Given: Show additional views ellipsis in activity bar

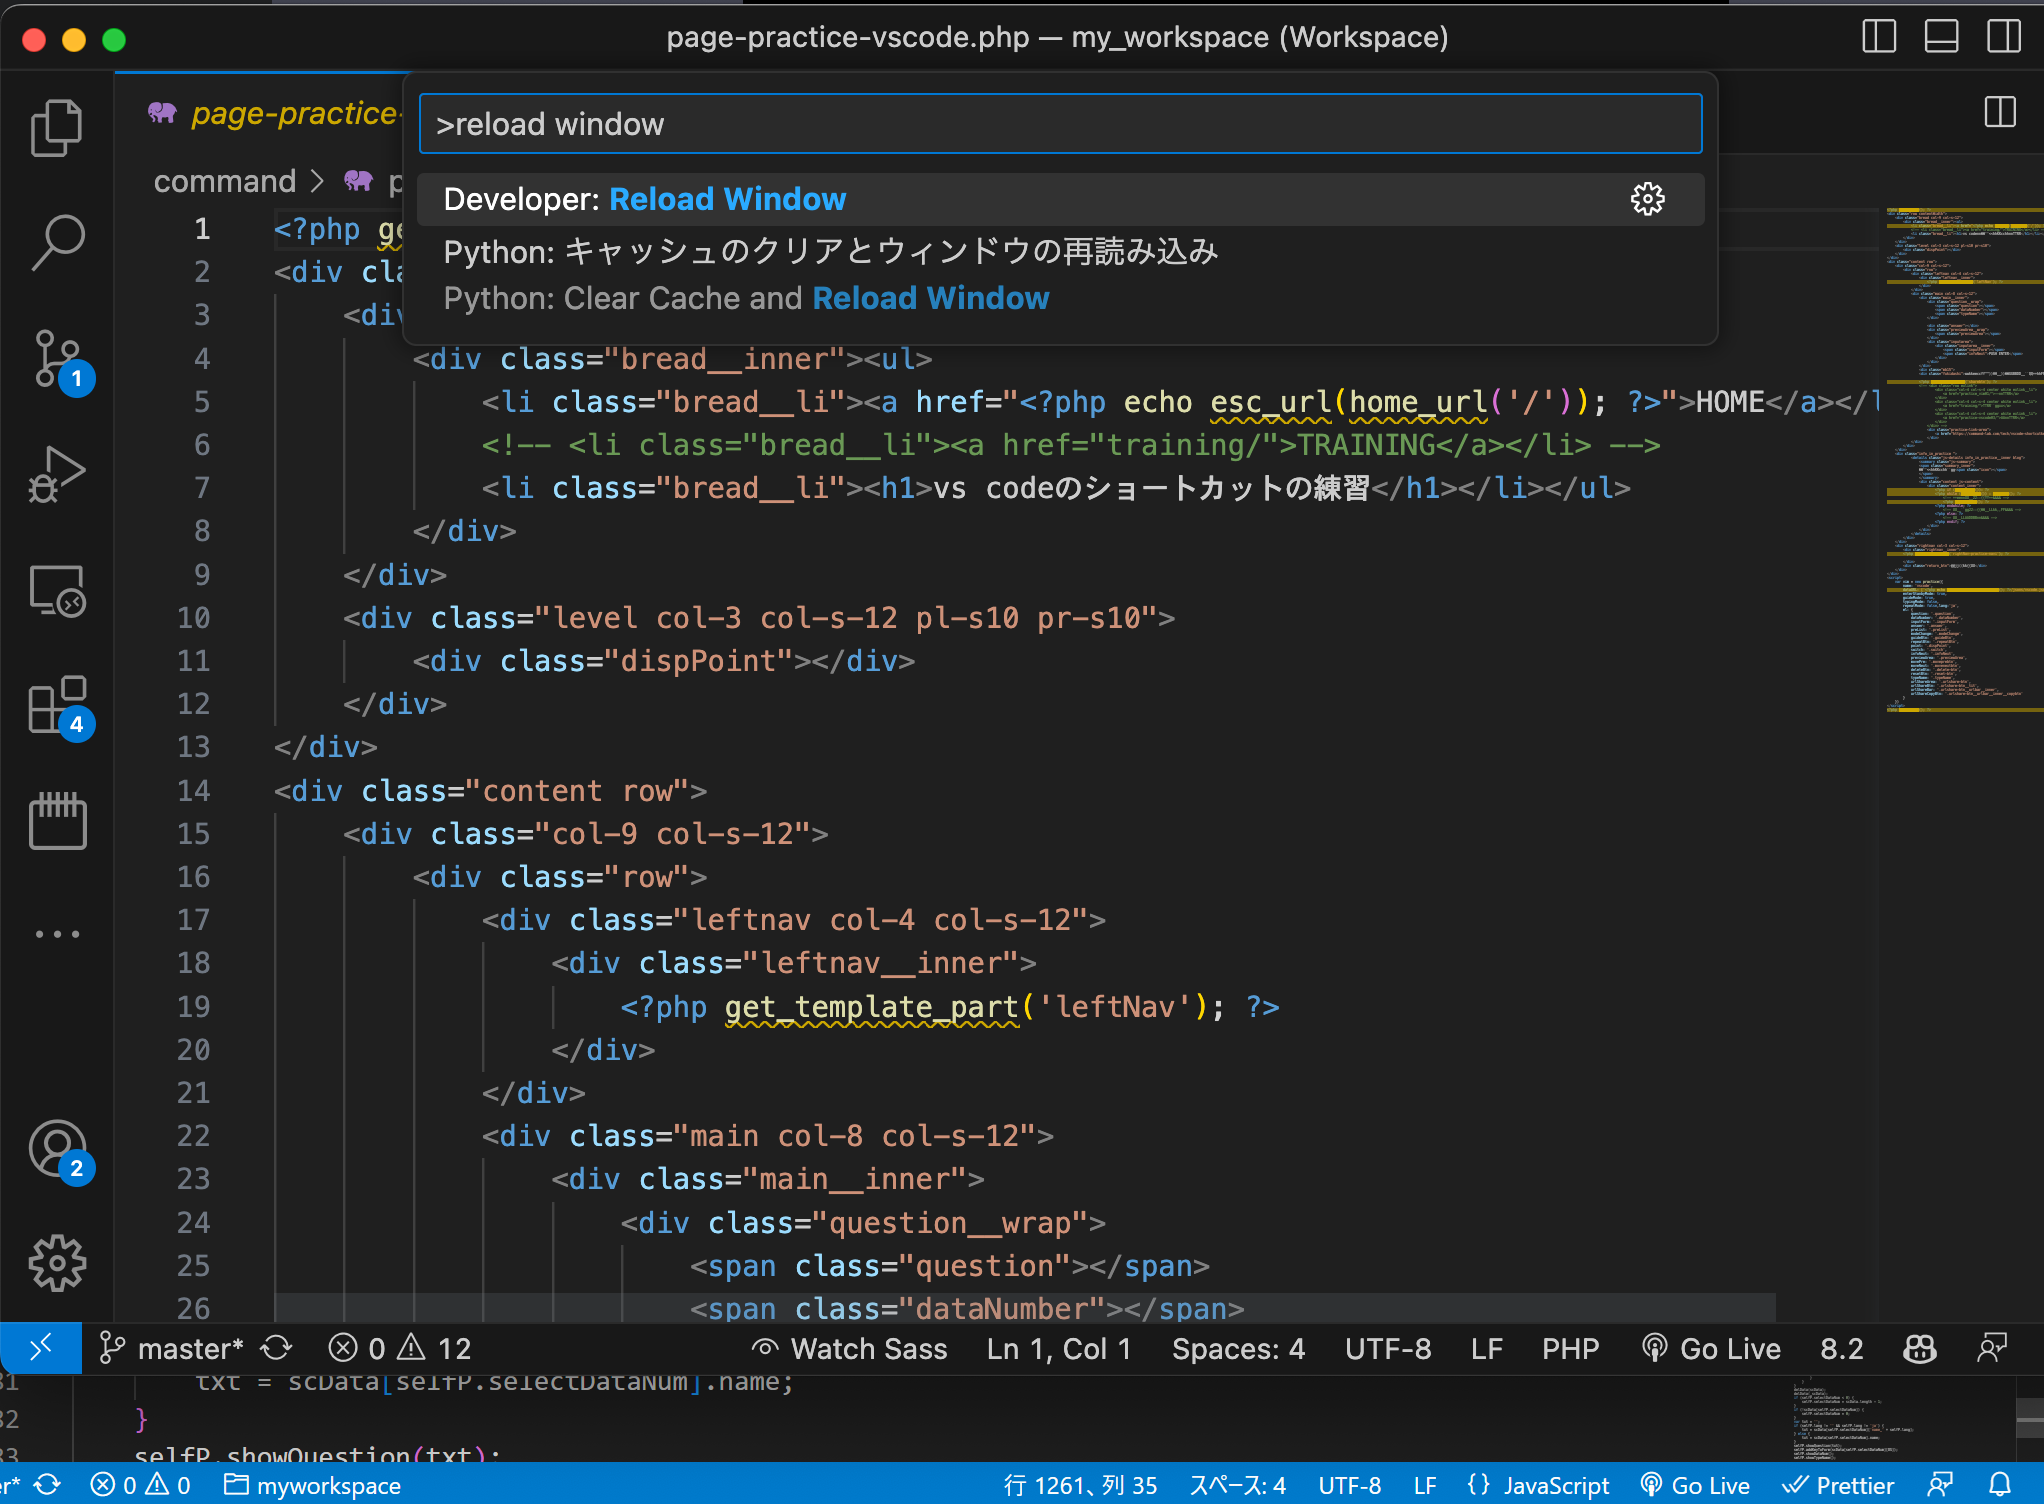Looking at the screenshot, I should pyautogui.click(x=57, y=934).
